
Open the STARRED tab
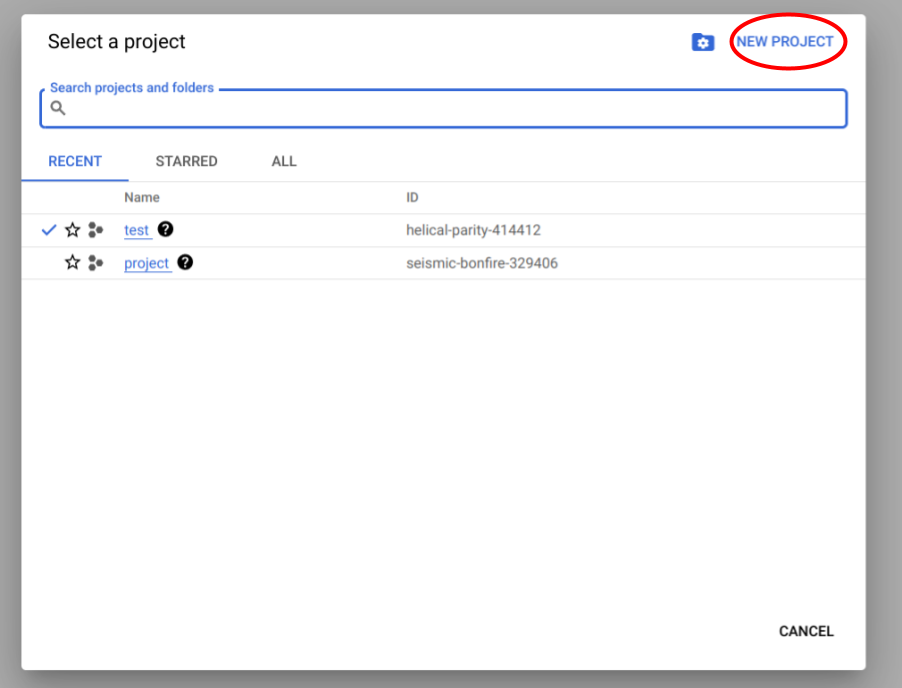coord(186,161)
